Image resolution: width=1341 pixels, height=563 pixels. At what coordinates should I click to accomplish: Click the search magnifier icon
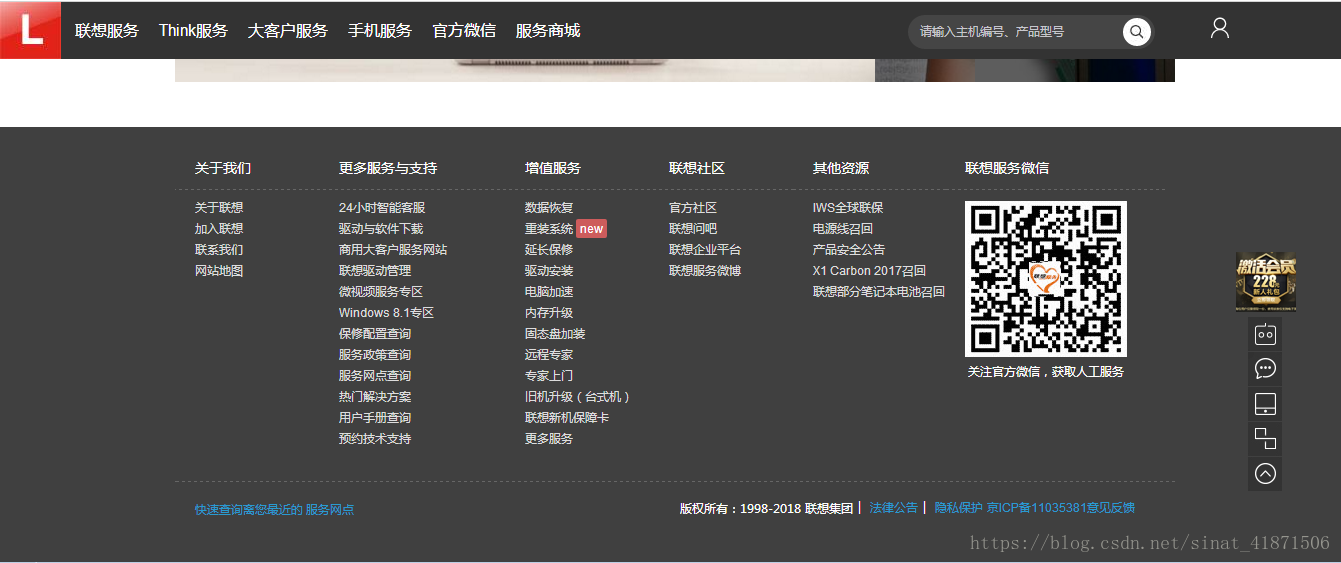coord(1136,32)
